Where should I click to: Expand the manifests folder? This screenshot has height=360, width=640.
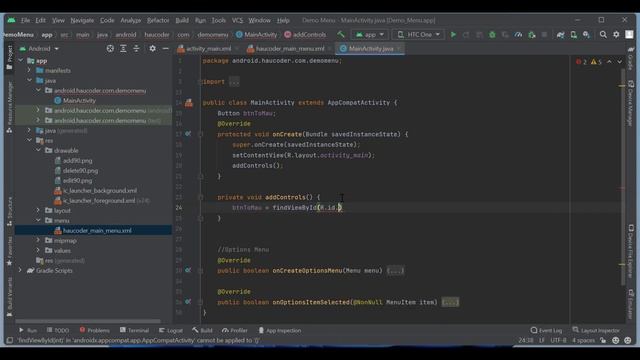(x=29, y=71)
